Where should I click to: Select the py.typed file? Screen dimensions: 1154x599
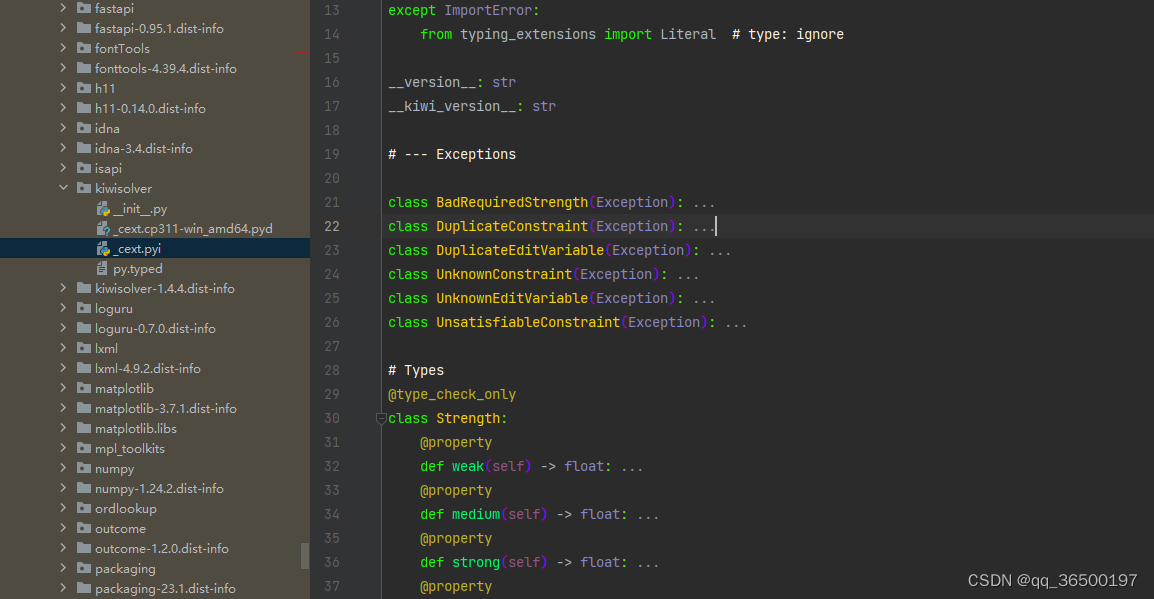[138, 269]
